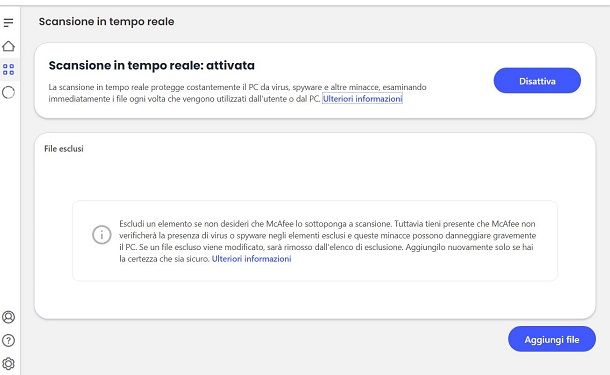Open the four-squares apps grid icon
Image resolution: width=610 pixels, height=375 pixels.
[x=9, y=69]
